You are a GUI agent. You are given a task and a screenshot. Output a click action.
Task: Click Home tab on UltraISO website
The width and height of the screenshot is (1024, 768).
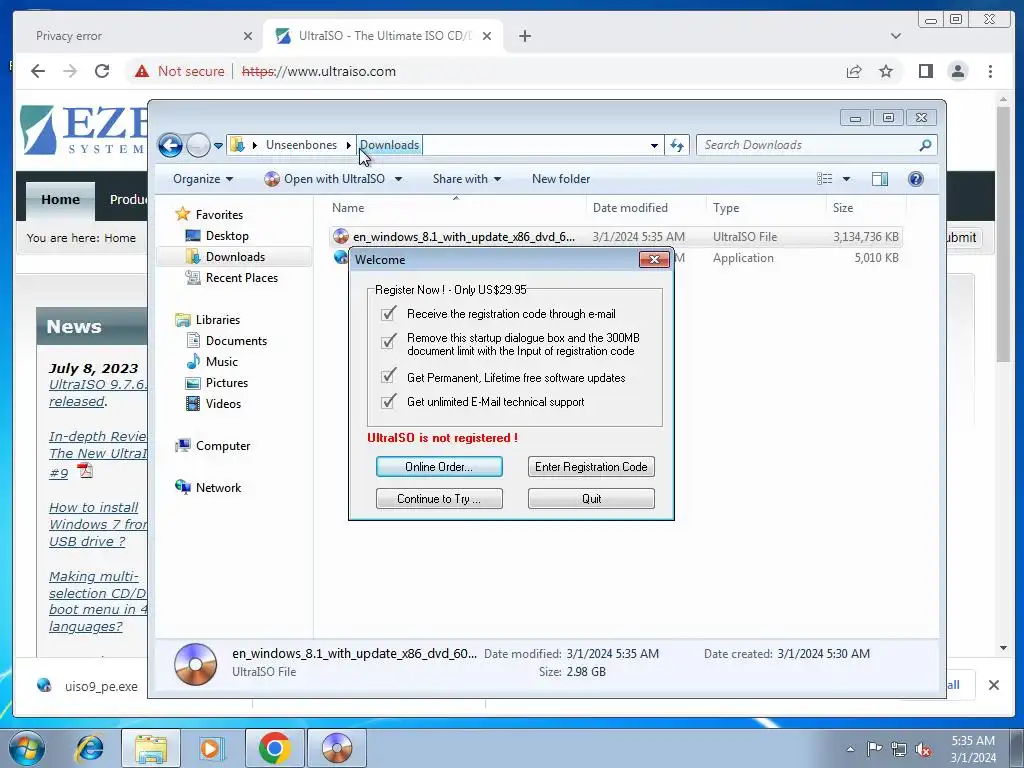click(60, 200)
